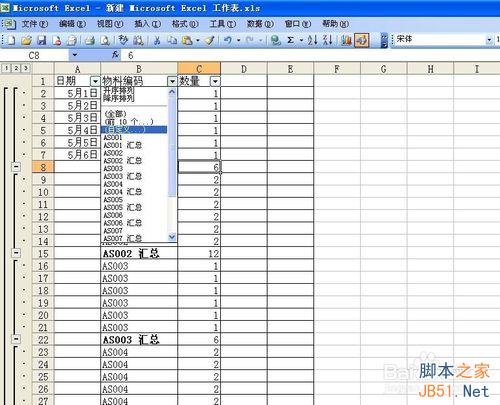
Task: Open the 帮助 menu
Action: coord(335,24)
